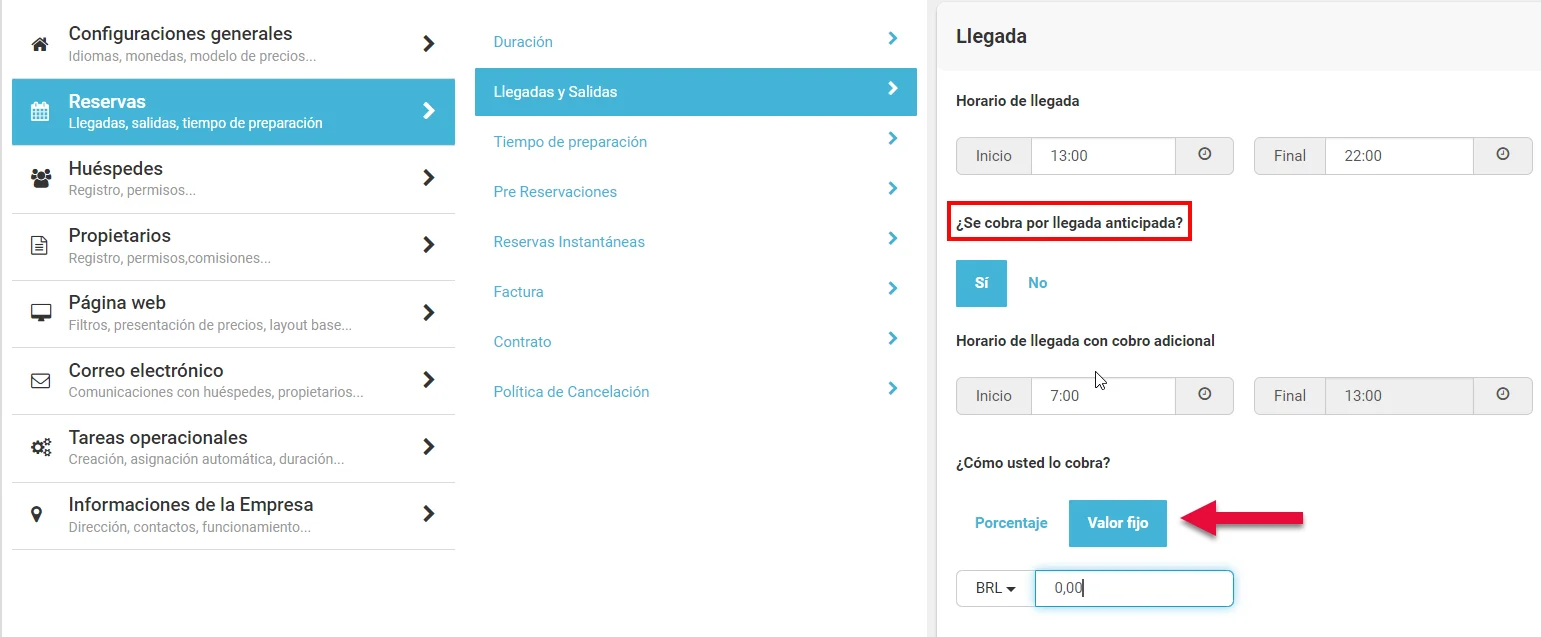Click the 0,00 fixed value amount field
This screenshot has height=637, width=1541.
tap(1134, 588)
